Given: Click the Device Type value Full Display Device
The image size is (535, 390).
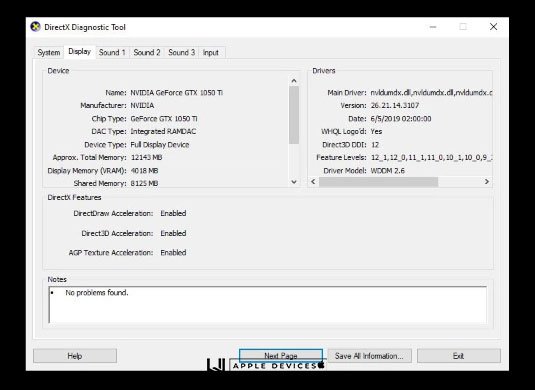Looking at the screenshot, I should click(x=160, y=145).
